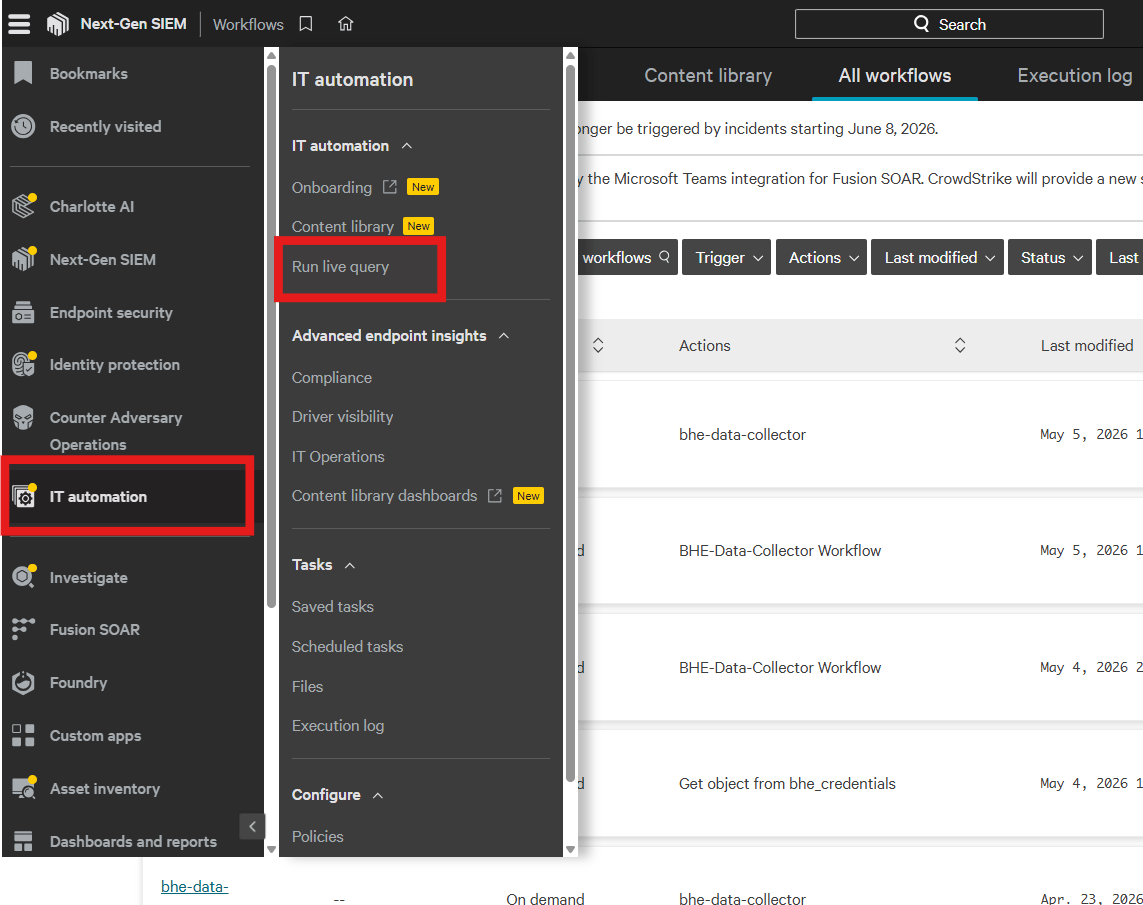
Task: Collapse the Tasks section
Action: point(350,565)
